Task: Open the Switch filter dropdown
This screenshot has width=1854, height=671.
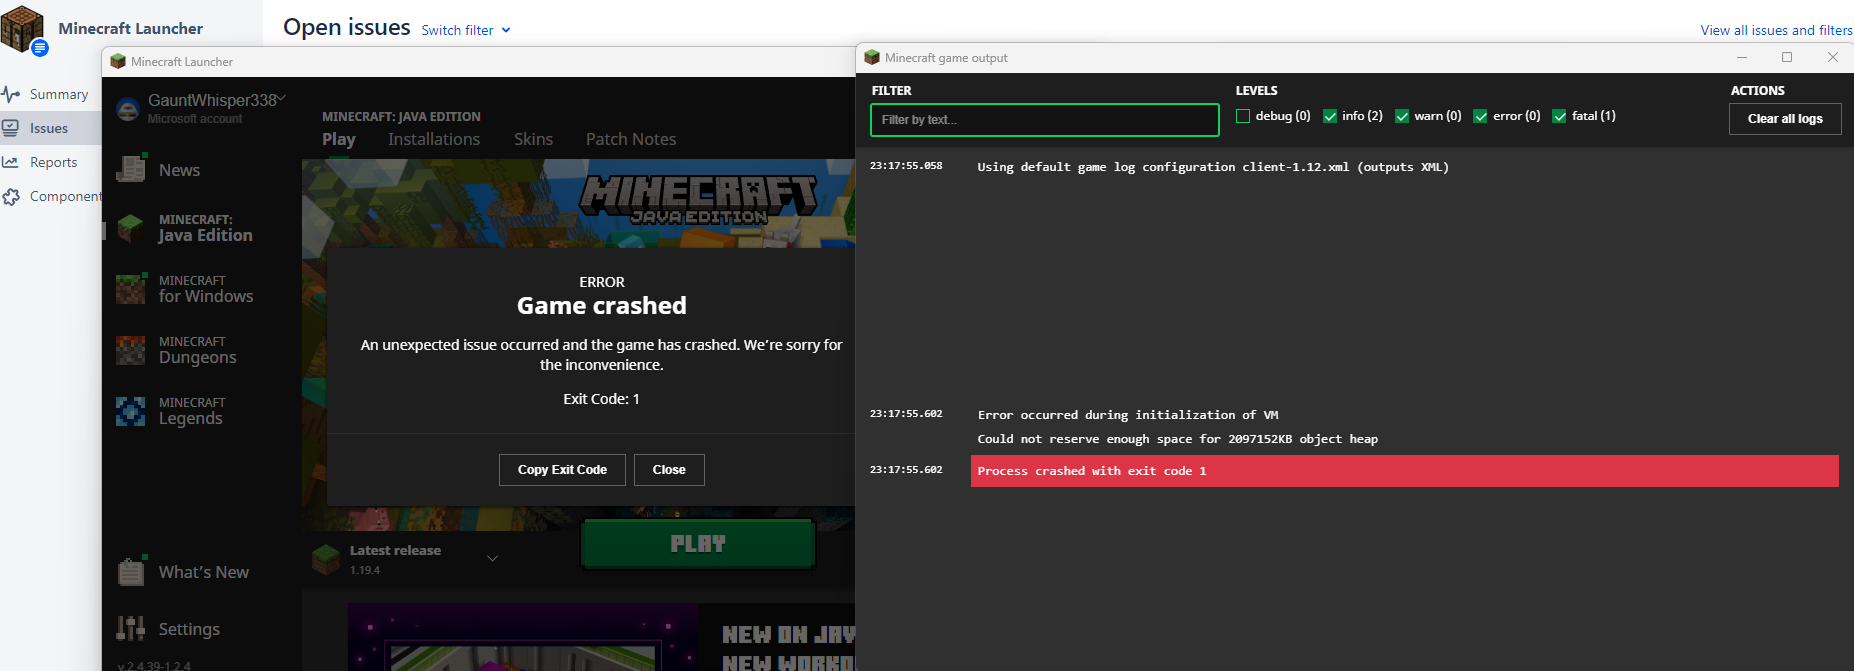Action: click(x=466, y=30)
